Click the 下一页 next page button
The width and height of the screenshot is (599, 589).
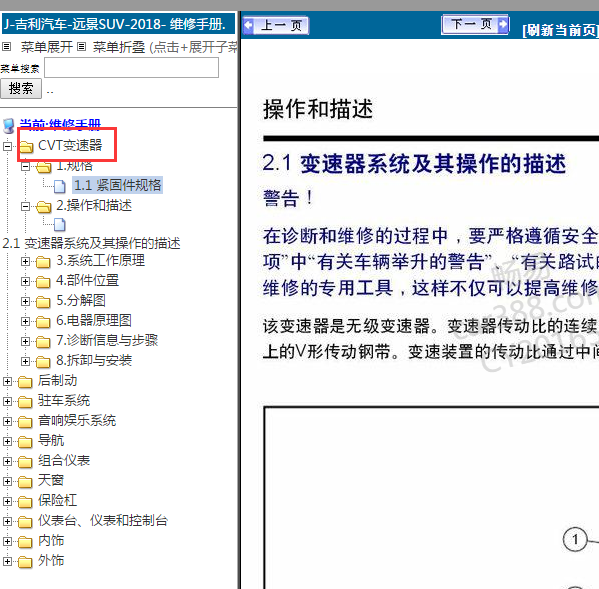(475, 24)
